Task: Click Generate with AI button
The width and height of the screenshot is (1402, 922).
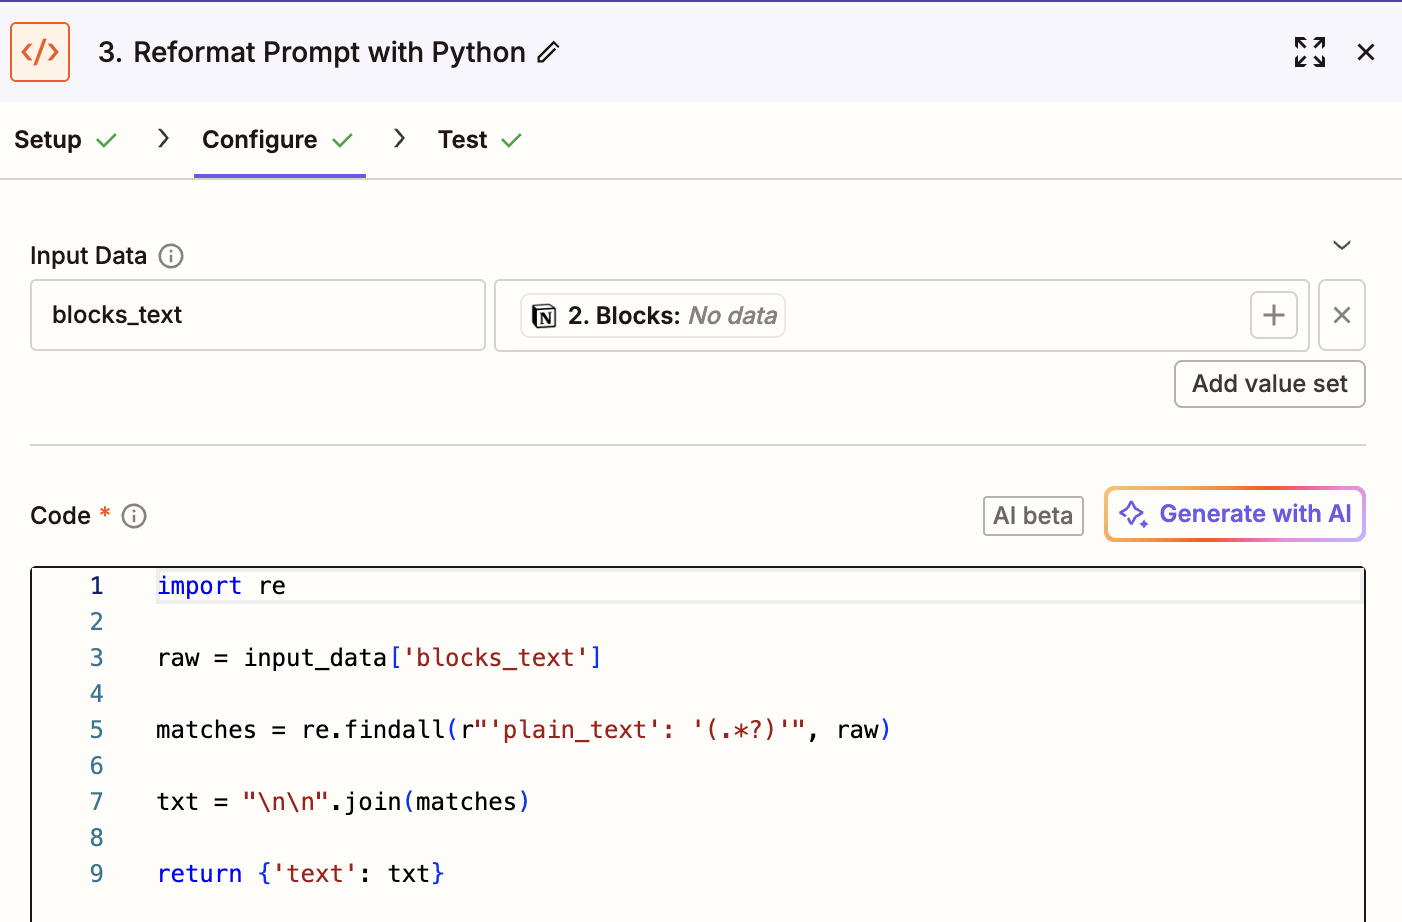Action: [1234, 514]
